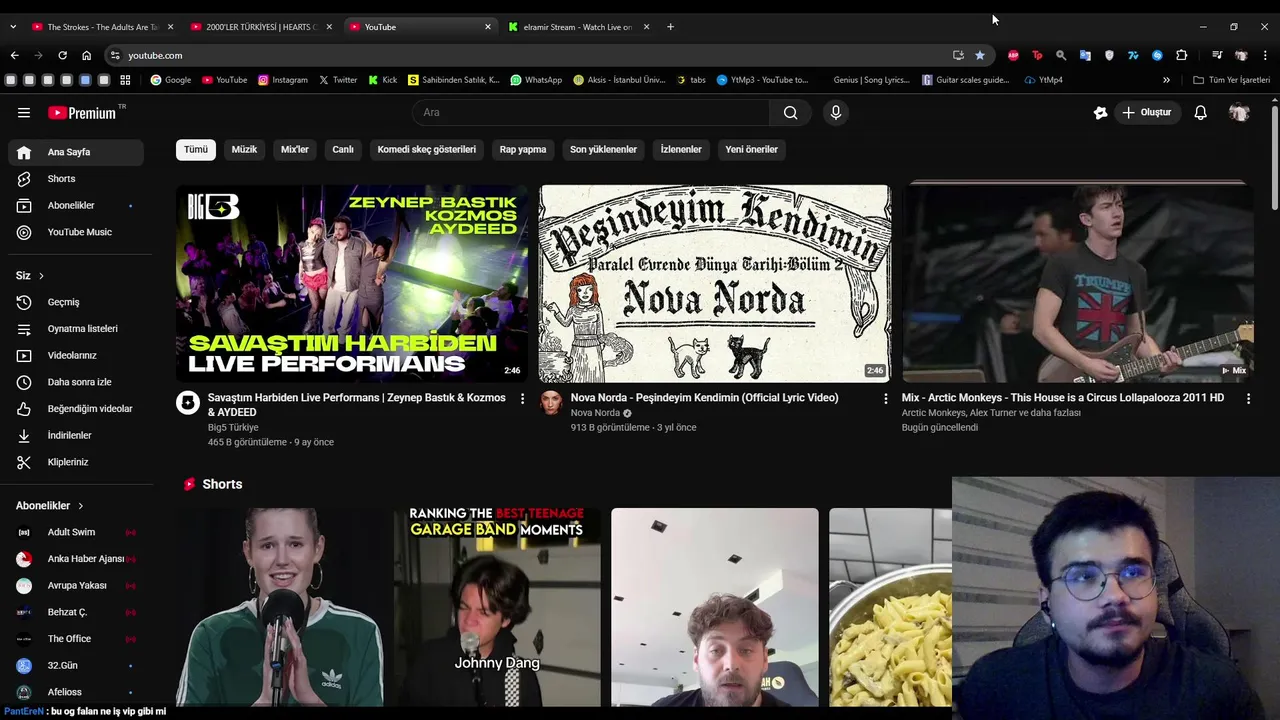
Task: Switch to elramir Stream Kick tab
Action: (579, 27)
